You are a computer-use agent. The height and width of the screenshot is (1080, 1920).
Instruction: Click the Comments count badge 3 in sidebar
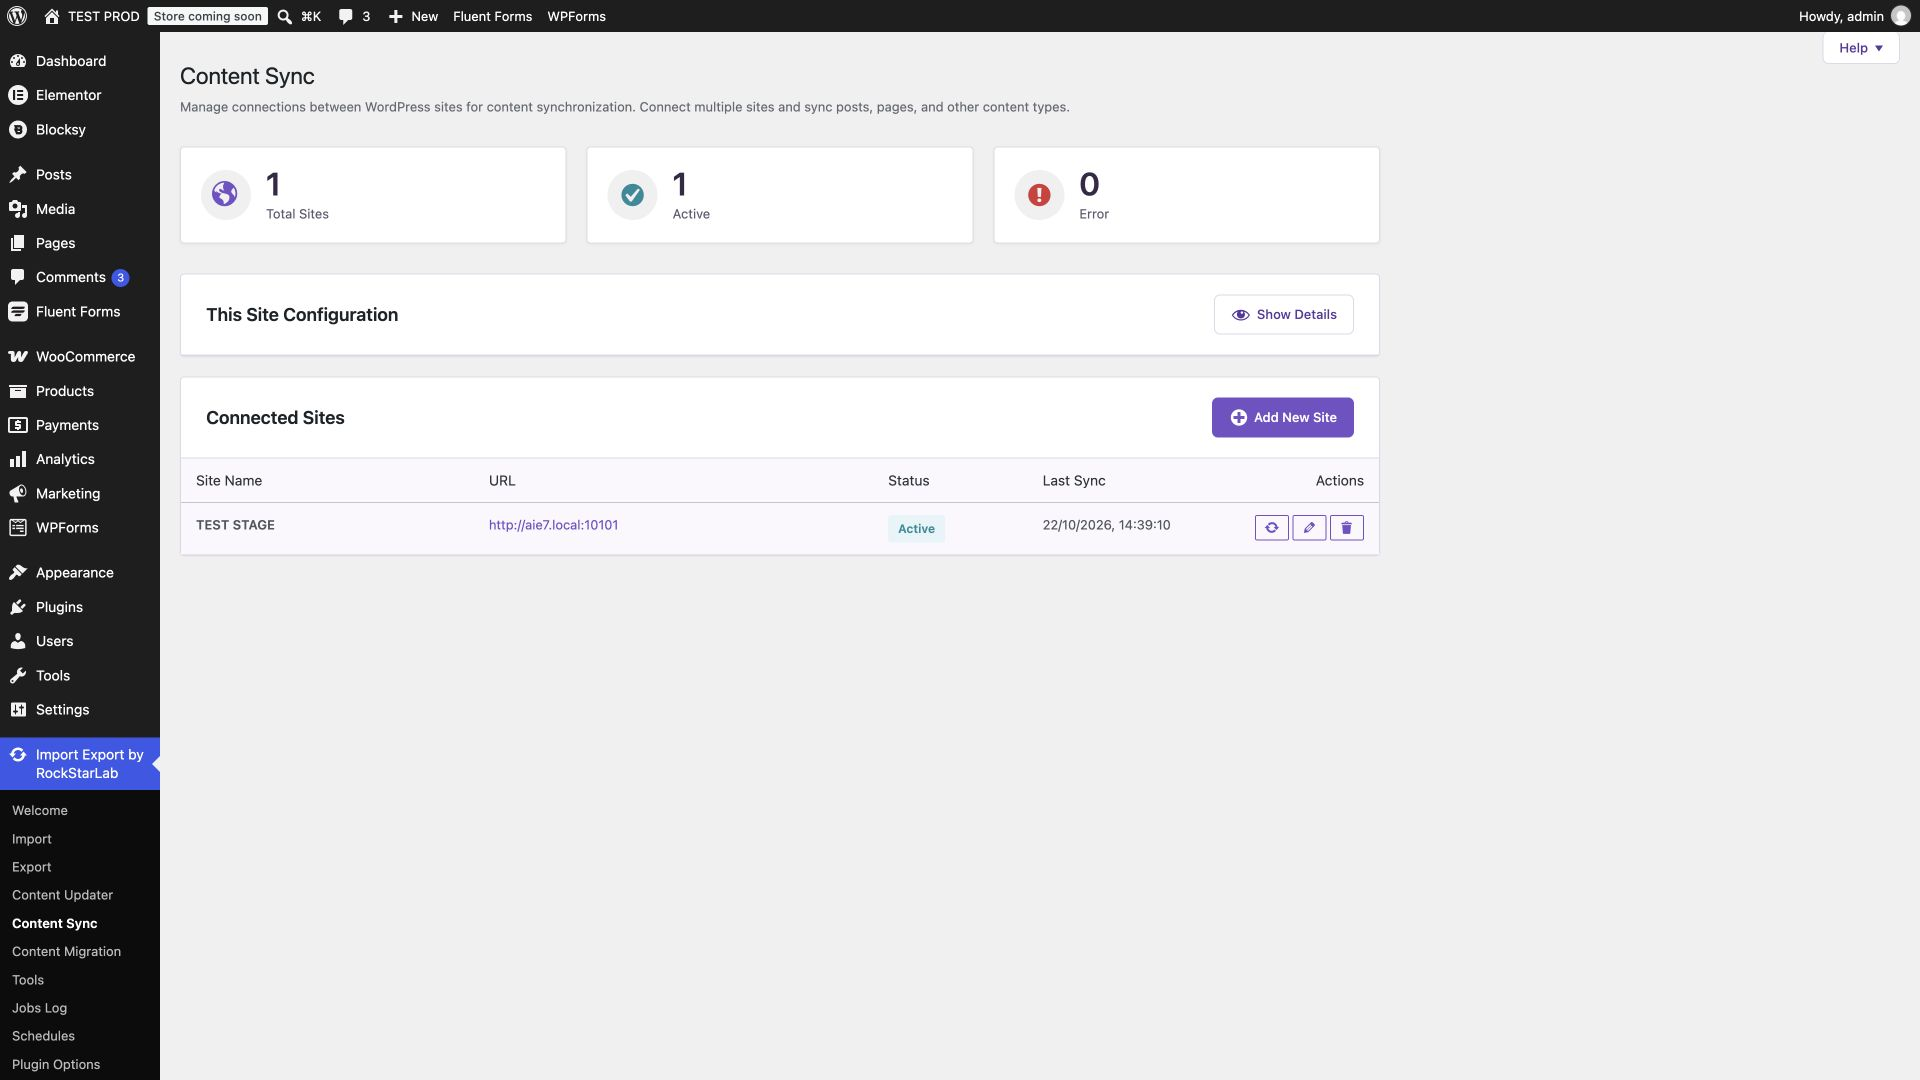(x=120, y=278)
